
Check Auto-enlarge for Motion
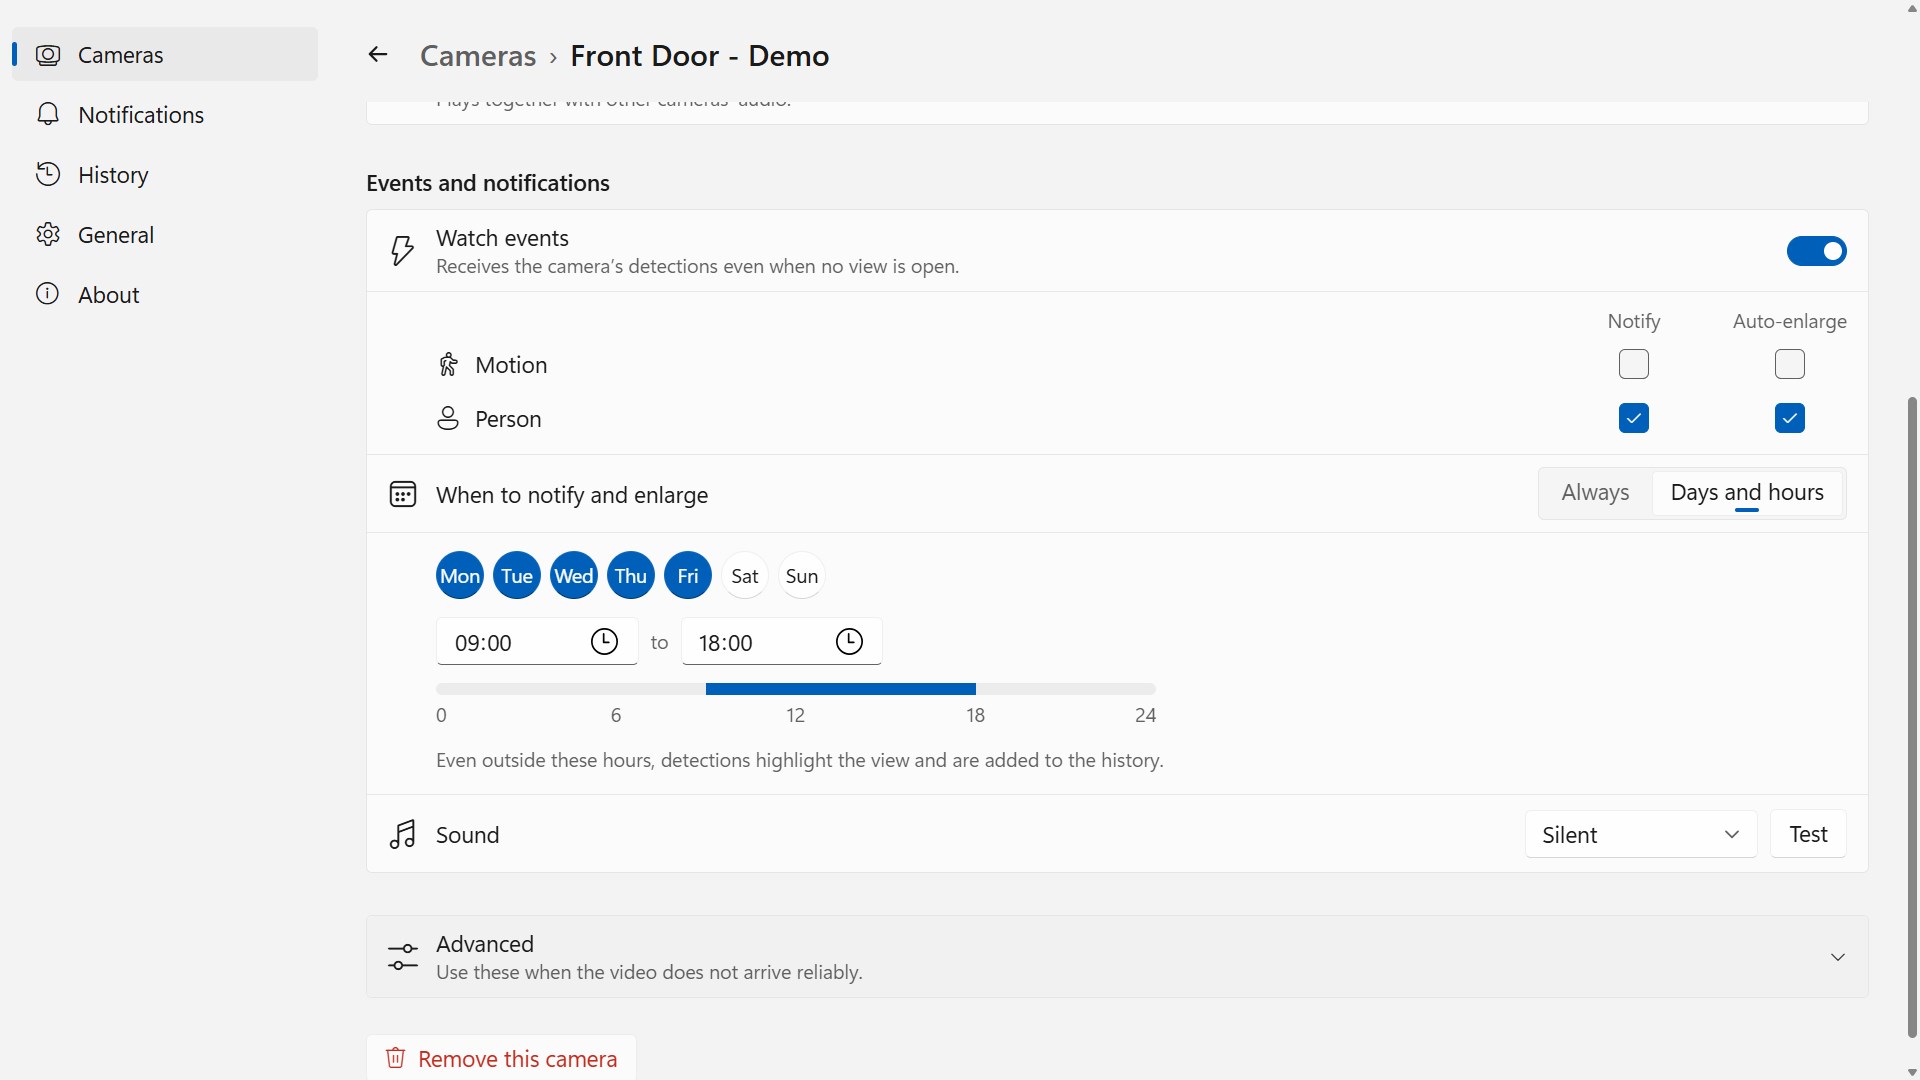(x=1790, y=364)
